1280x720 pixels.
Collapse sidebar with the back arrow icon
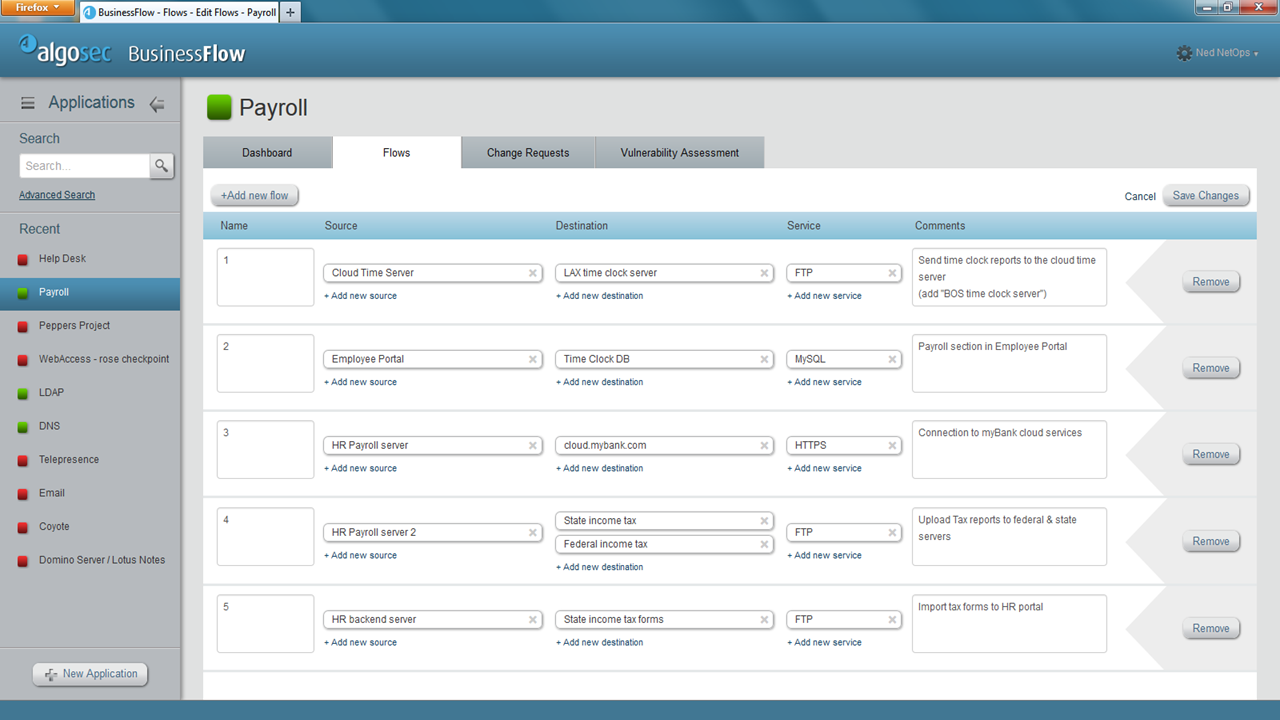point(157,103)
